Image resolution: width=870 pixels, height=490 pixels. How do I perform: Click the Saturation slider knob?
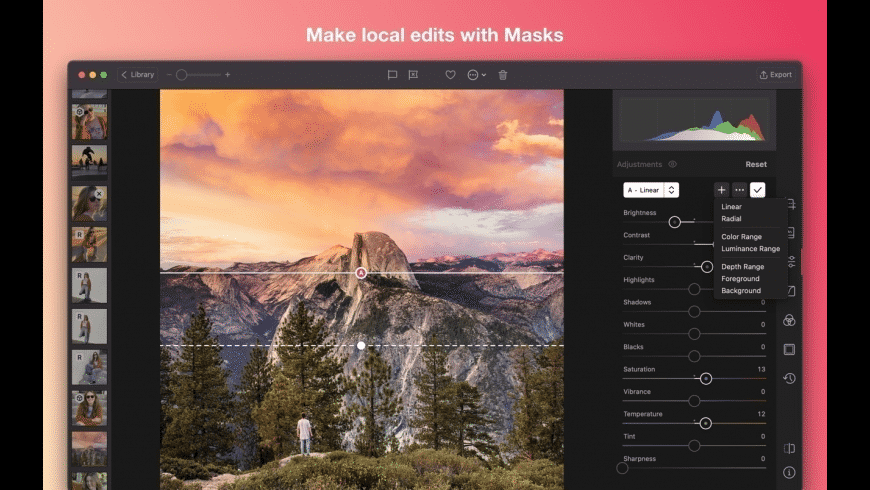click(706, 378)
